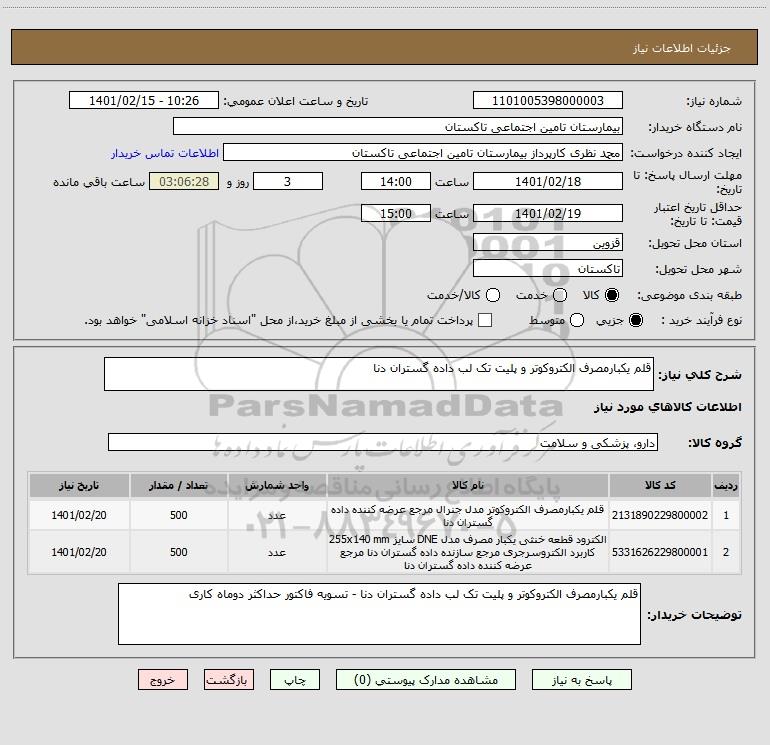Select the کالا/خدمت radio button
The image size is (770, 745).
pos(493,295)
